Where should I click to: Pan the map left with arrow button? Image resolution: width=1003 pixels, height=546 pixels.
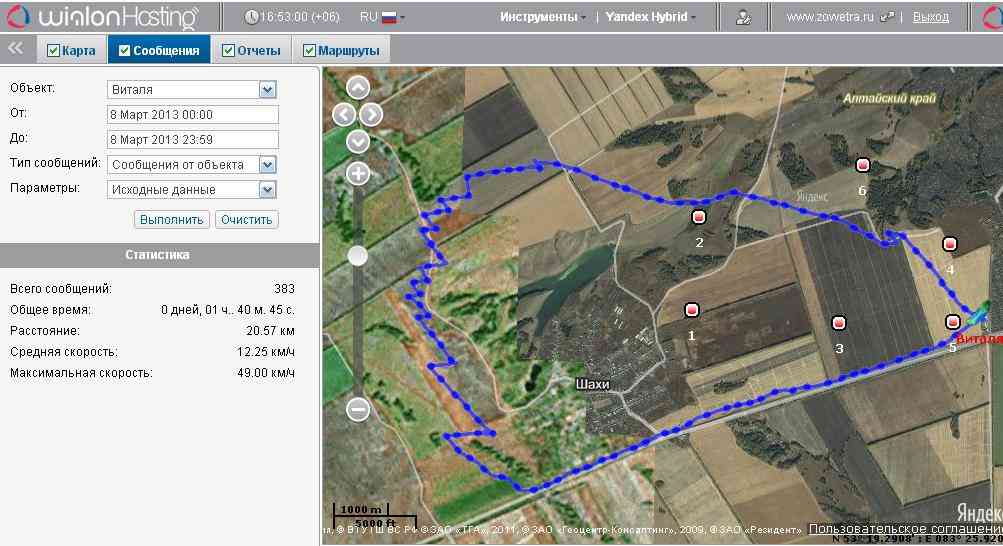pos(343,114)
